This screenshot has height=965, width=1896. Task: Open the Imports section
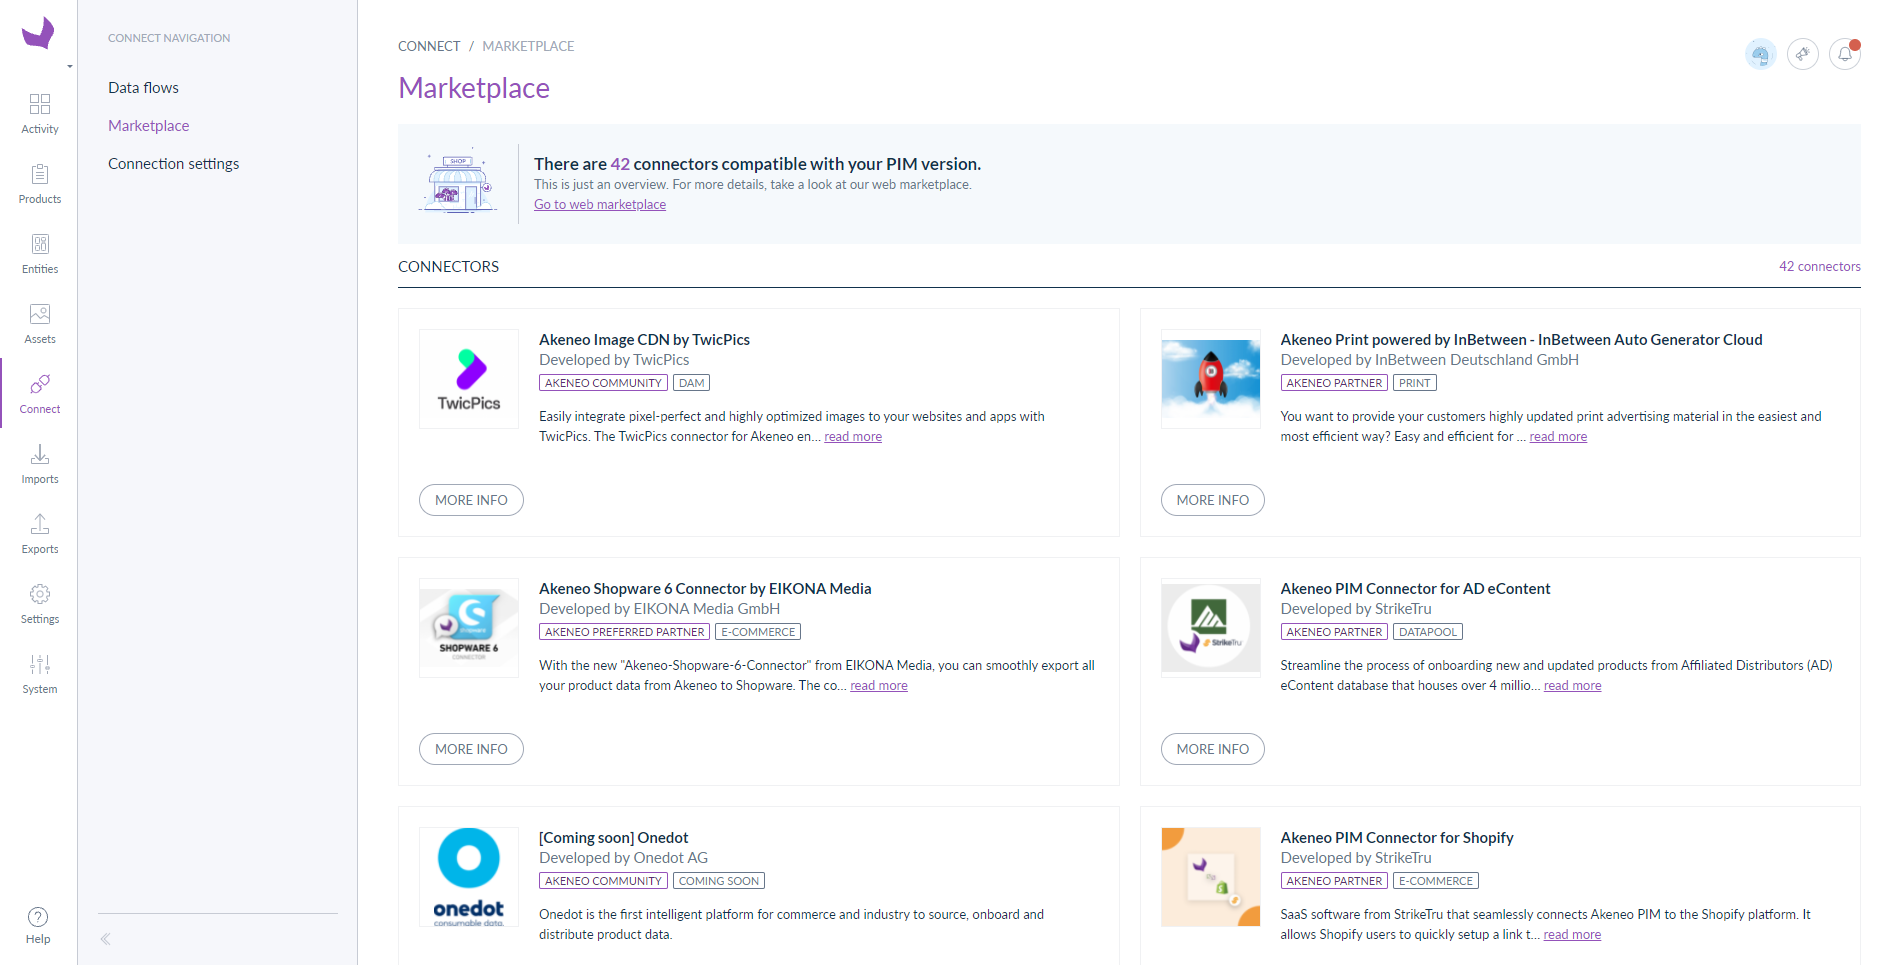tap(40, 464)
